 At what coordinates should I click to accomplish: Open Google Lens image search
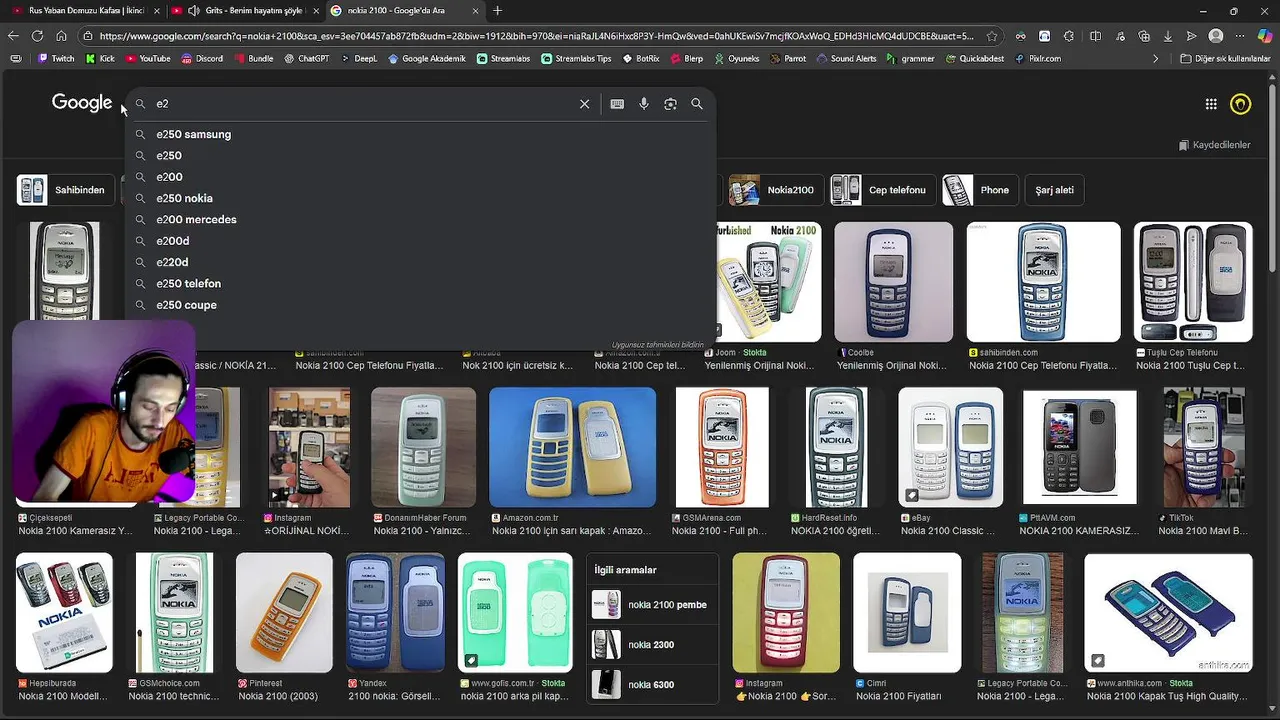tap(670, 104)
